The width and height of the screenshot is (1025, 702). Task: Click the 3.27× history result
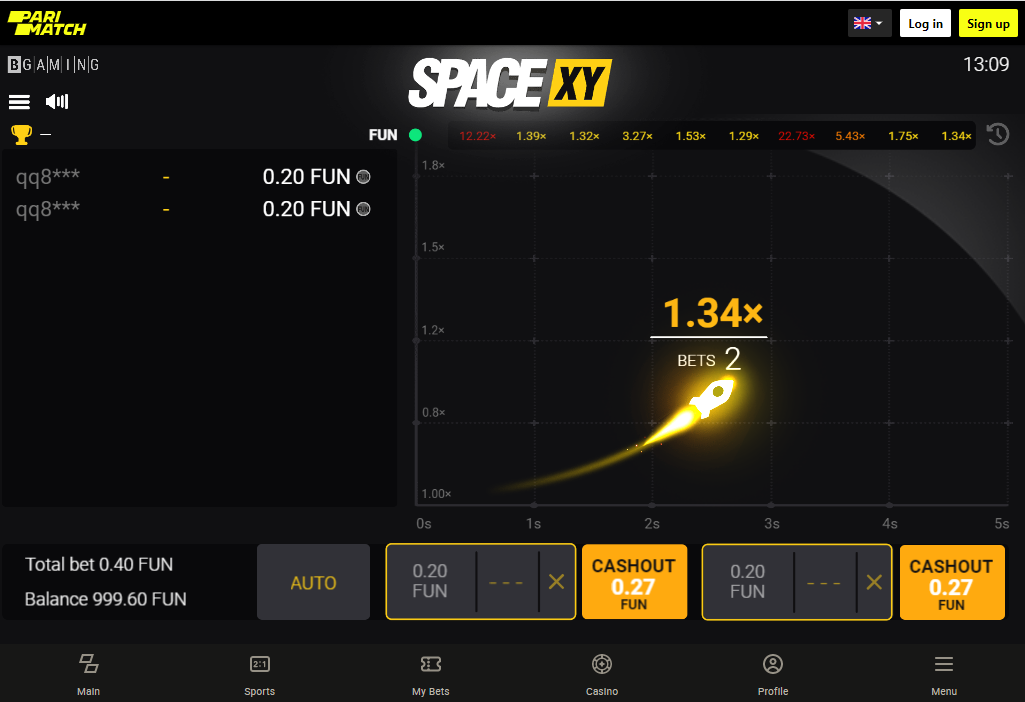tap(637, 136)
